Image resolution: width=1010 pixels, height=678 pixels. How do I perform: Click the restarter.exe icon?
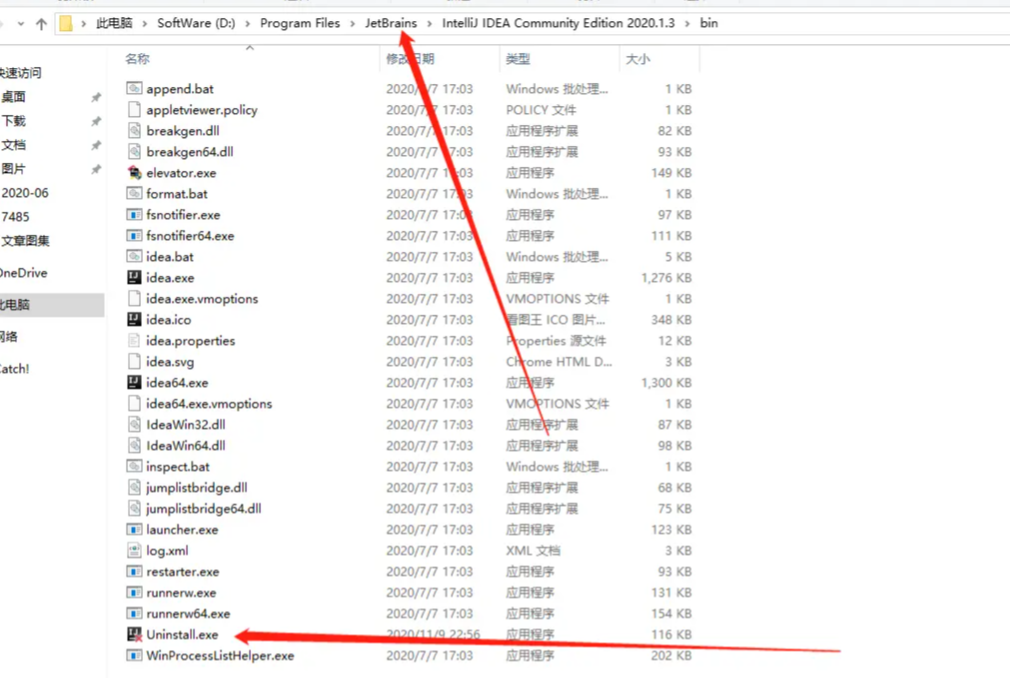134,571
